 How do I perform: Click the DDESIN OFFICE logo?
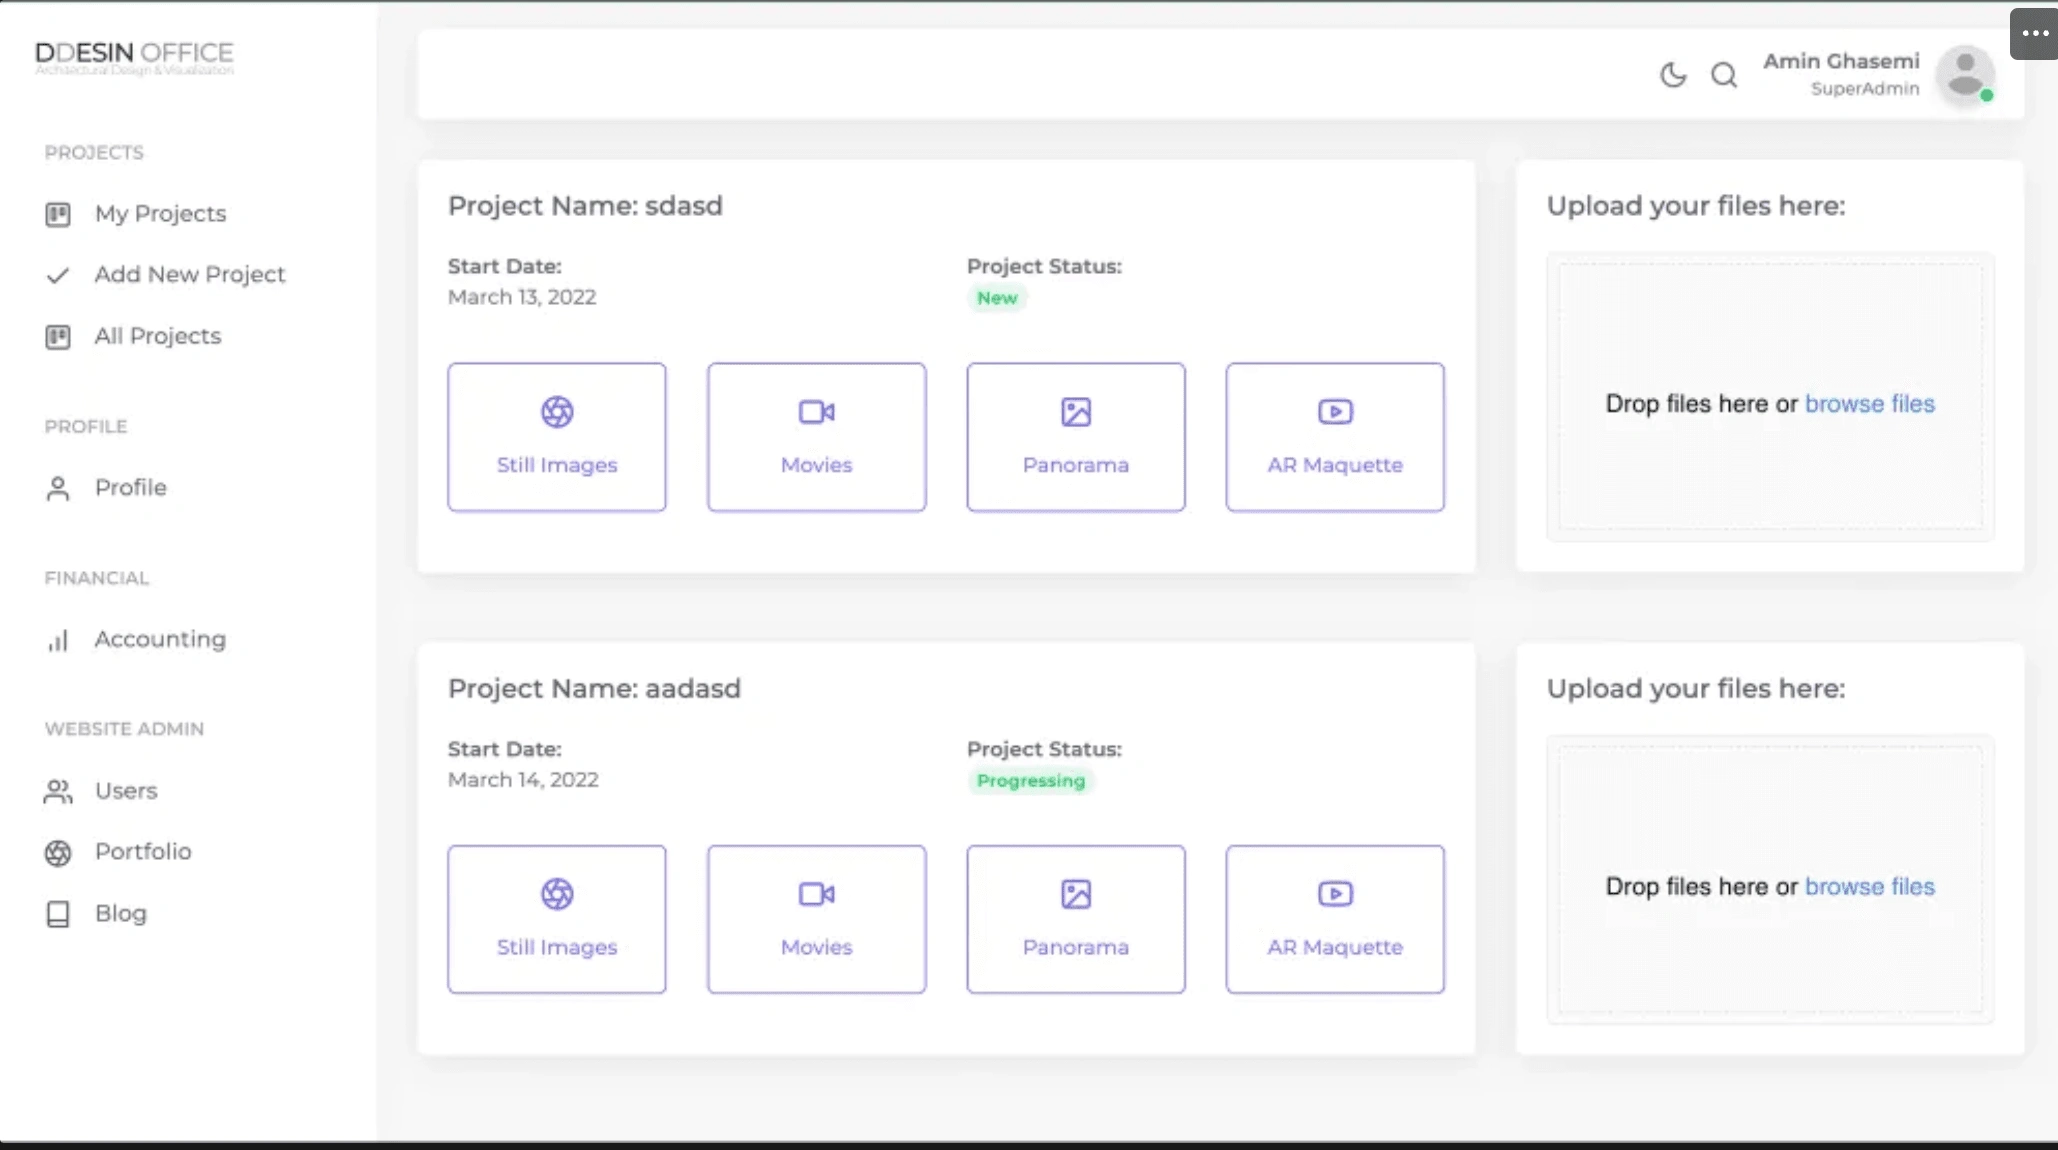click(134, 57)
